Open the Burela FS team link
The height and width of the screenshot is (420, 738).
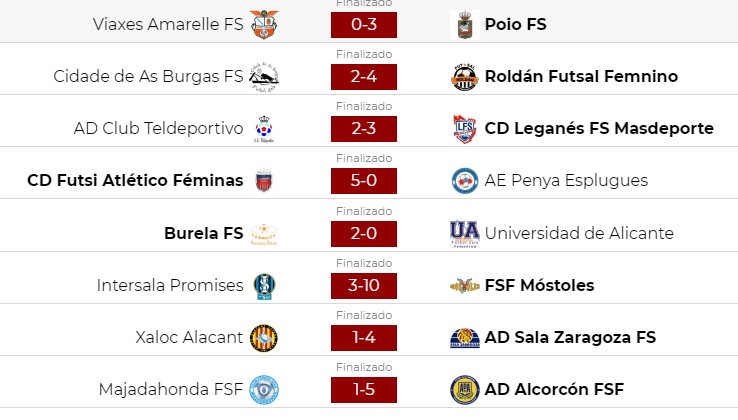pyautogui.click(x=204, y=233)
